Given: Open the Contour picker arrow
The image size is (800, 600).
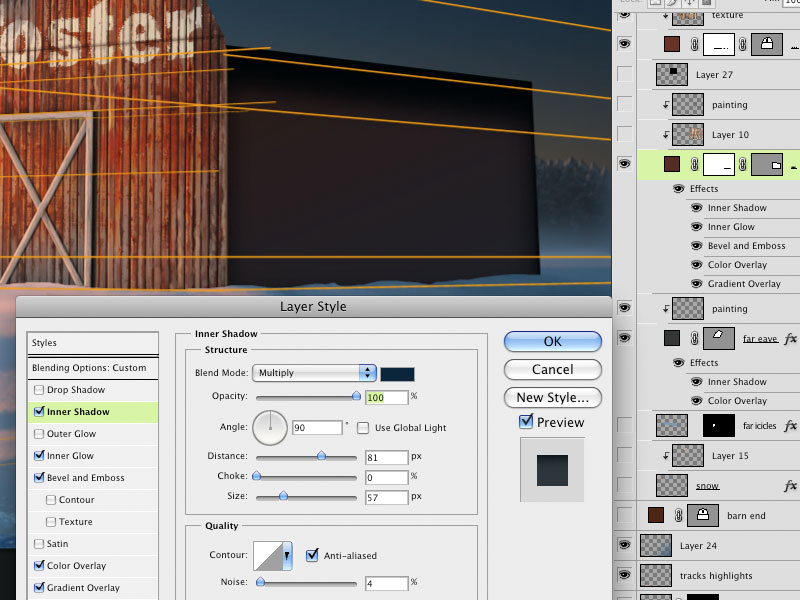Looking at the screenshot, I should 287,556.
